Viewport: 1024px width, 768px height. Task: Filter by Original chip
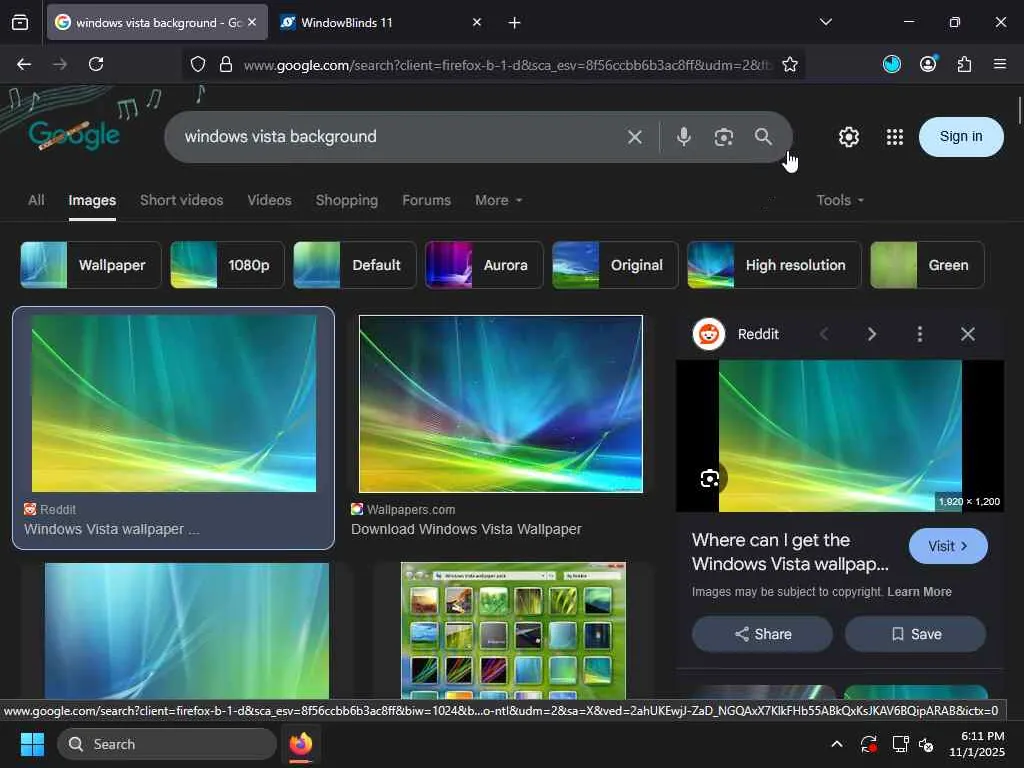pos(615,265)
